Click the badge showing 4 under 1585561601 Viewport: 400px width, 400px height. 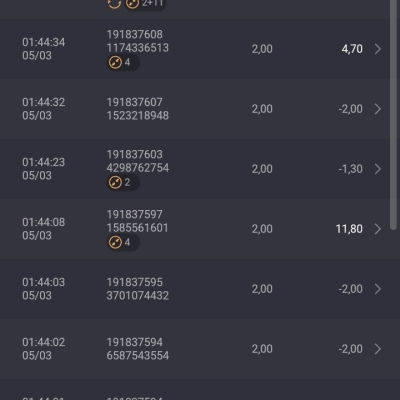tap(123, 242)
